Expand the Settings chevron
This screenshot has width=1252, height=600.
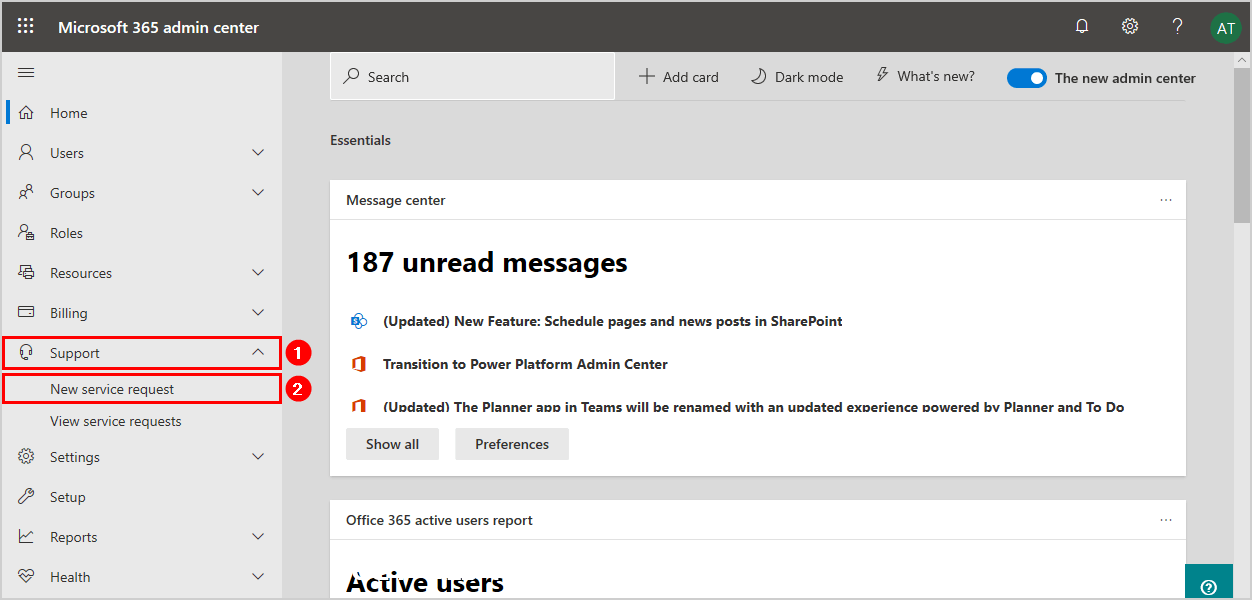point(258,457)
